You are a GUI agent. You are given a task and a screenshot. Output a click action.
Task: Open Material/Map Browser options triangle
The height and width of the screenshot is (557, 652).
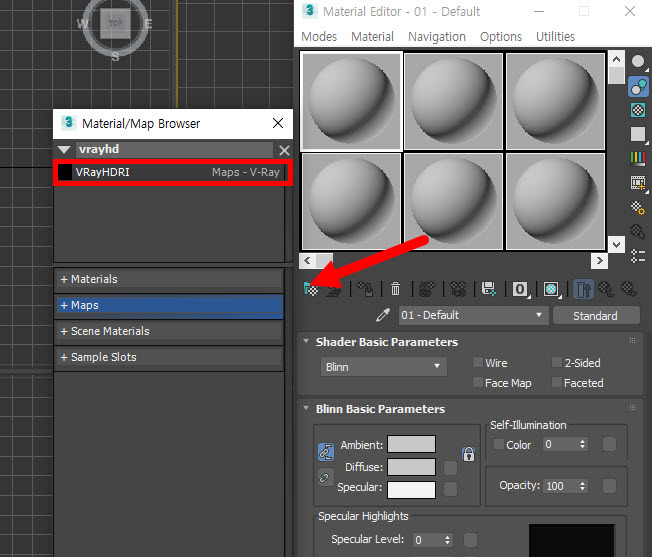tap(64, 150)
